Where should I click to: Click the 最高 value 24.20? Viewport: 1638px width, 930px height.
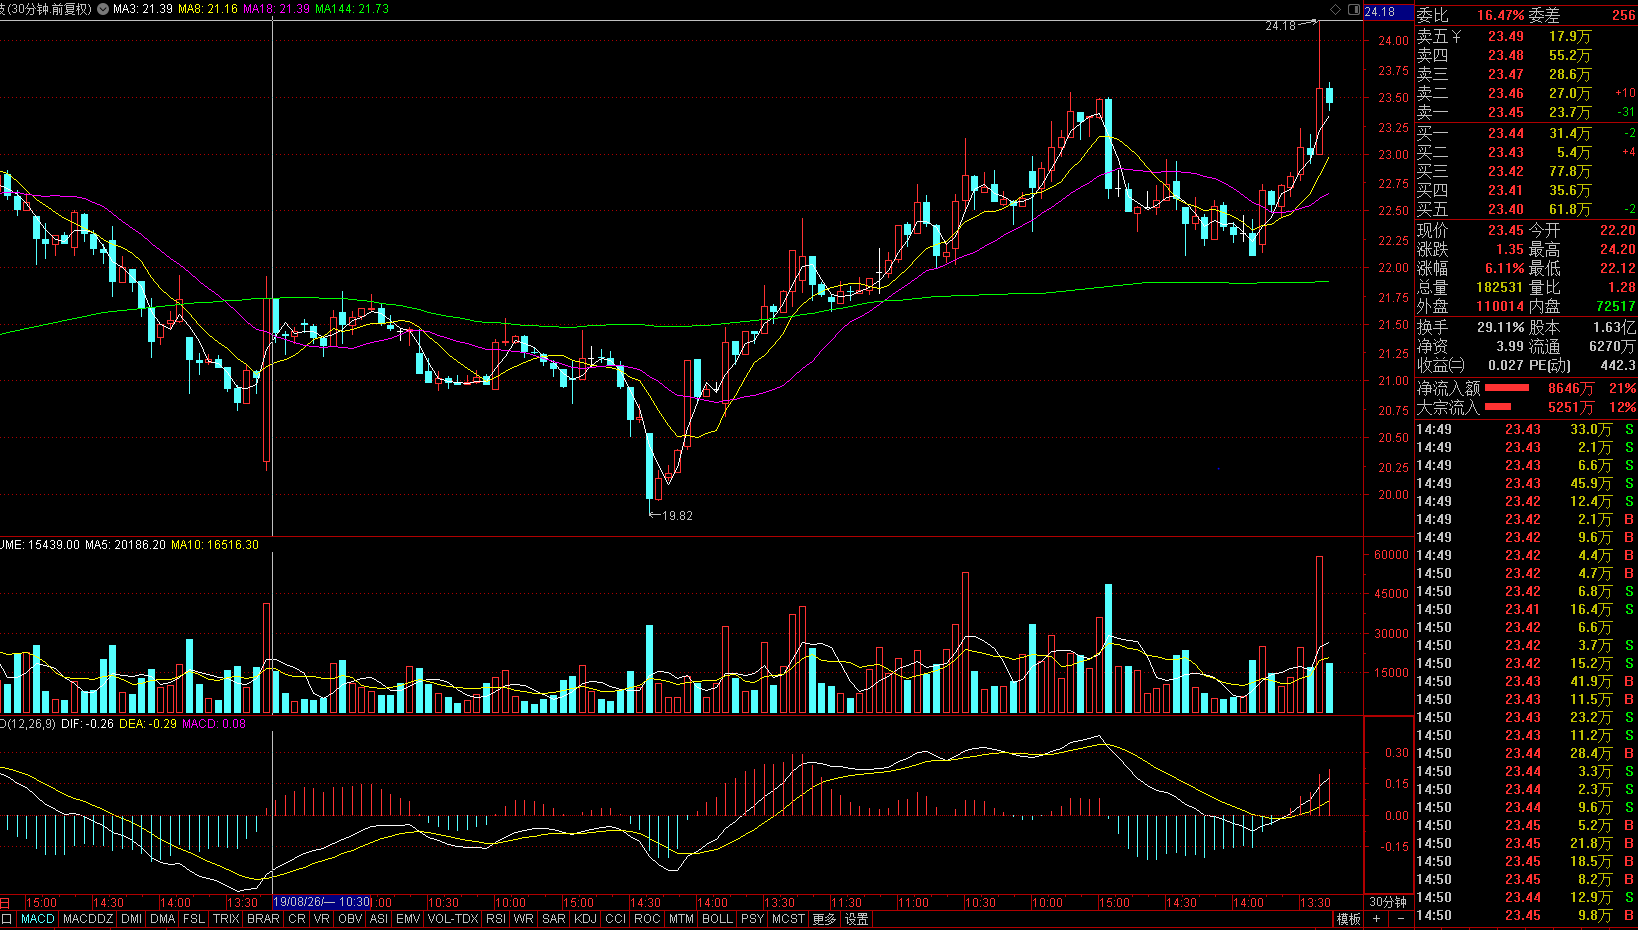click(x=1618, y=249)
